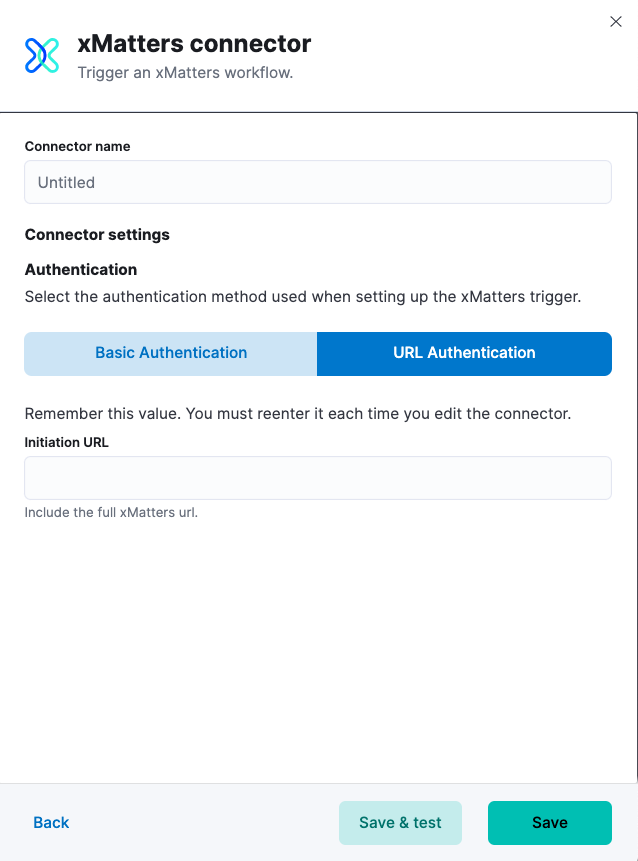The width and height of the screenshot is (638, 861).
Task: Toggle authentication method to Basic Authentication
Action: coord(170,353)
